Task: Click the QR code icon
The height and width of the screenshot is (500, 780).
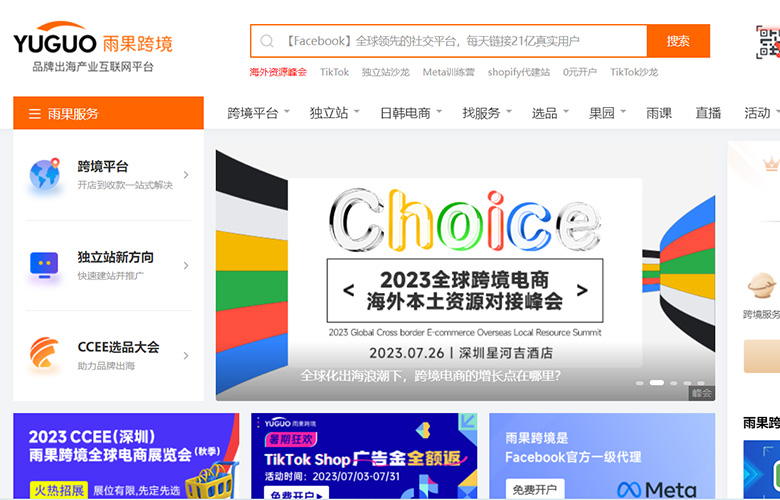Action: pyautogui.click(x=768, y=42)
